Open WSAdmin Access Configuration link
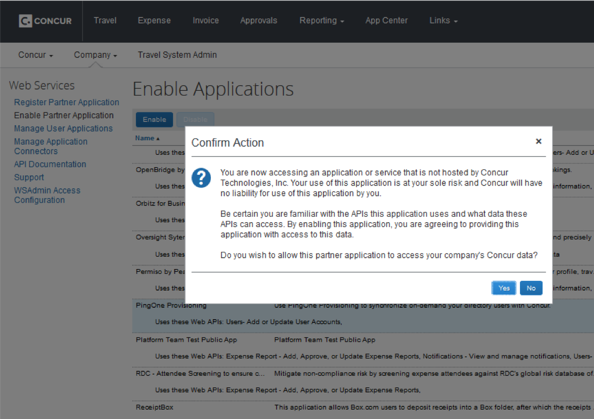Image resolution: width=594 pixels, height=419 pixels. coord(47,195)
